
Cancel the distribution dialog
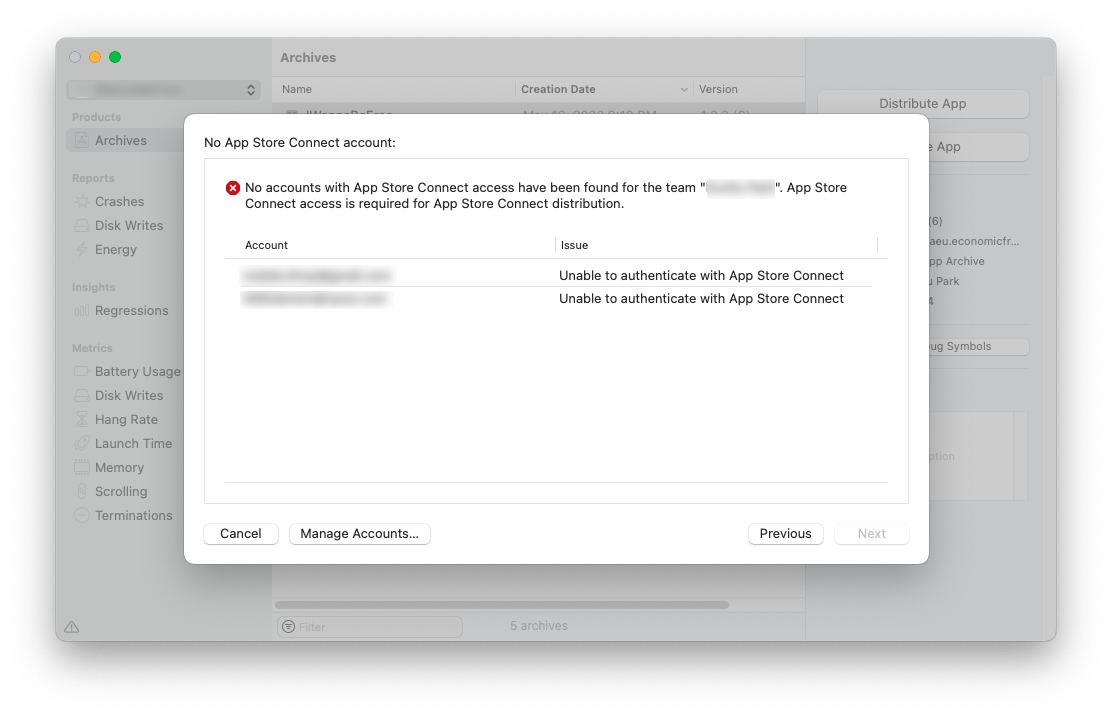(240, 533)
